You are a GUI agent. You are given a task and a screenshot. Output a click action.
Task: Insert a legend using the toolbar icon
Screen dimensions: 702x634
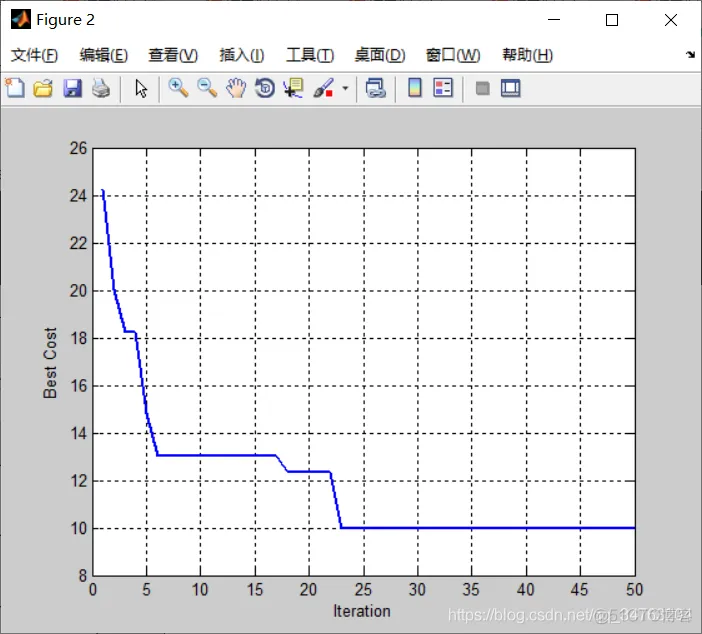tap(443, 88)
